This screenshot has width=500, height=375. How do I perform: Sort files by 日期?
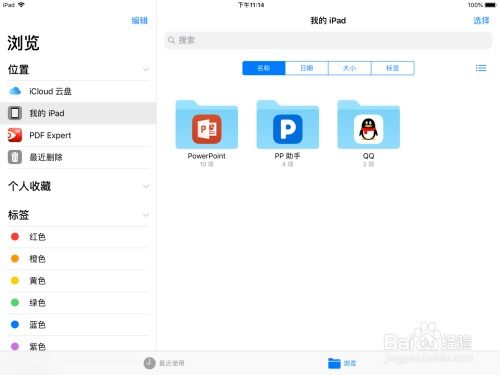point(307,68)
